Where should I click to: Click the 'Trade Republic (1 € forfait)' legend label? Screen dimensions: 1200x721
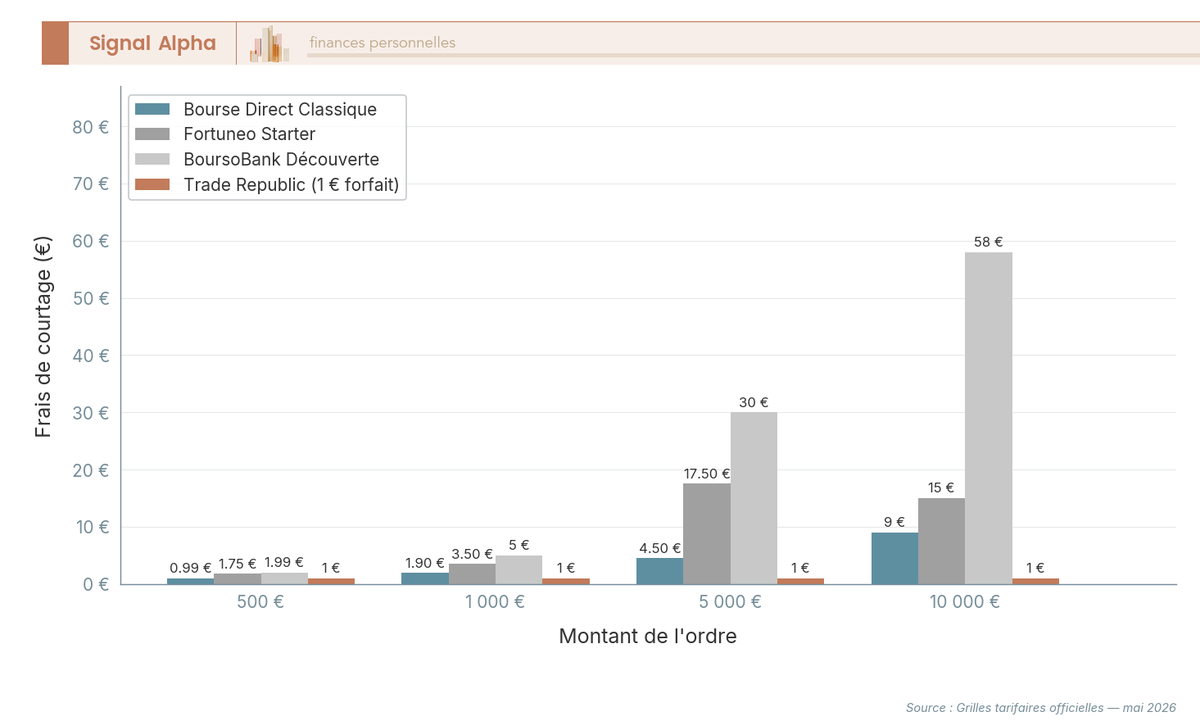(291, 184)
